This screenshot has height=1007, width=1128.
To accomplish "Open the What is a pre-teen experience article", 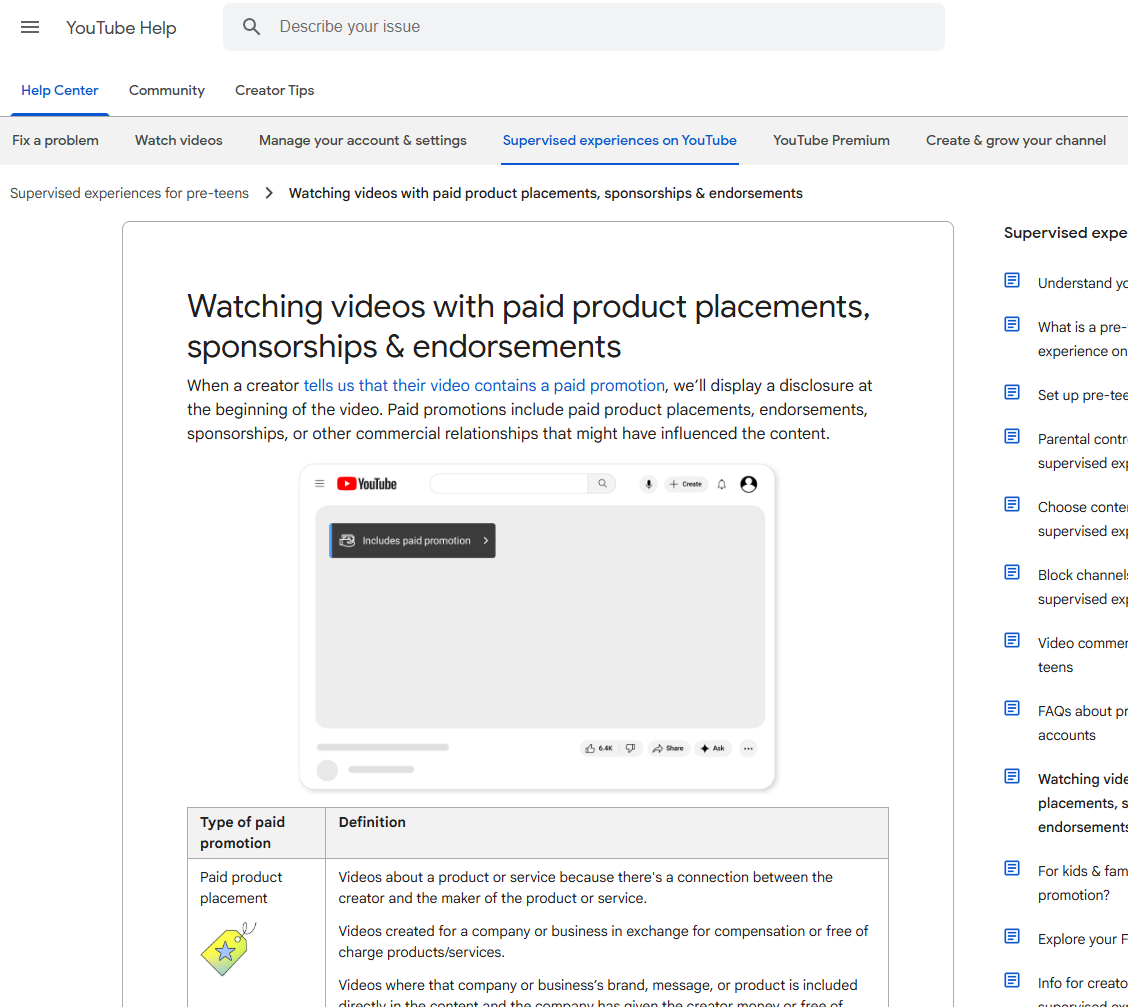I will [1082, 339].
